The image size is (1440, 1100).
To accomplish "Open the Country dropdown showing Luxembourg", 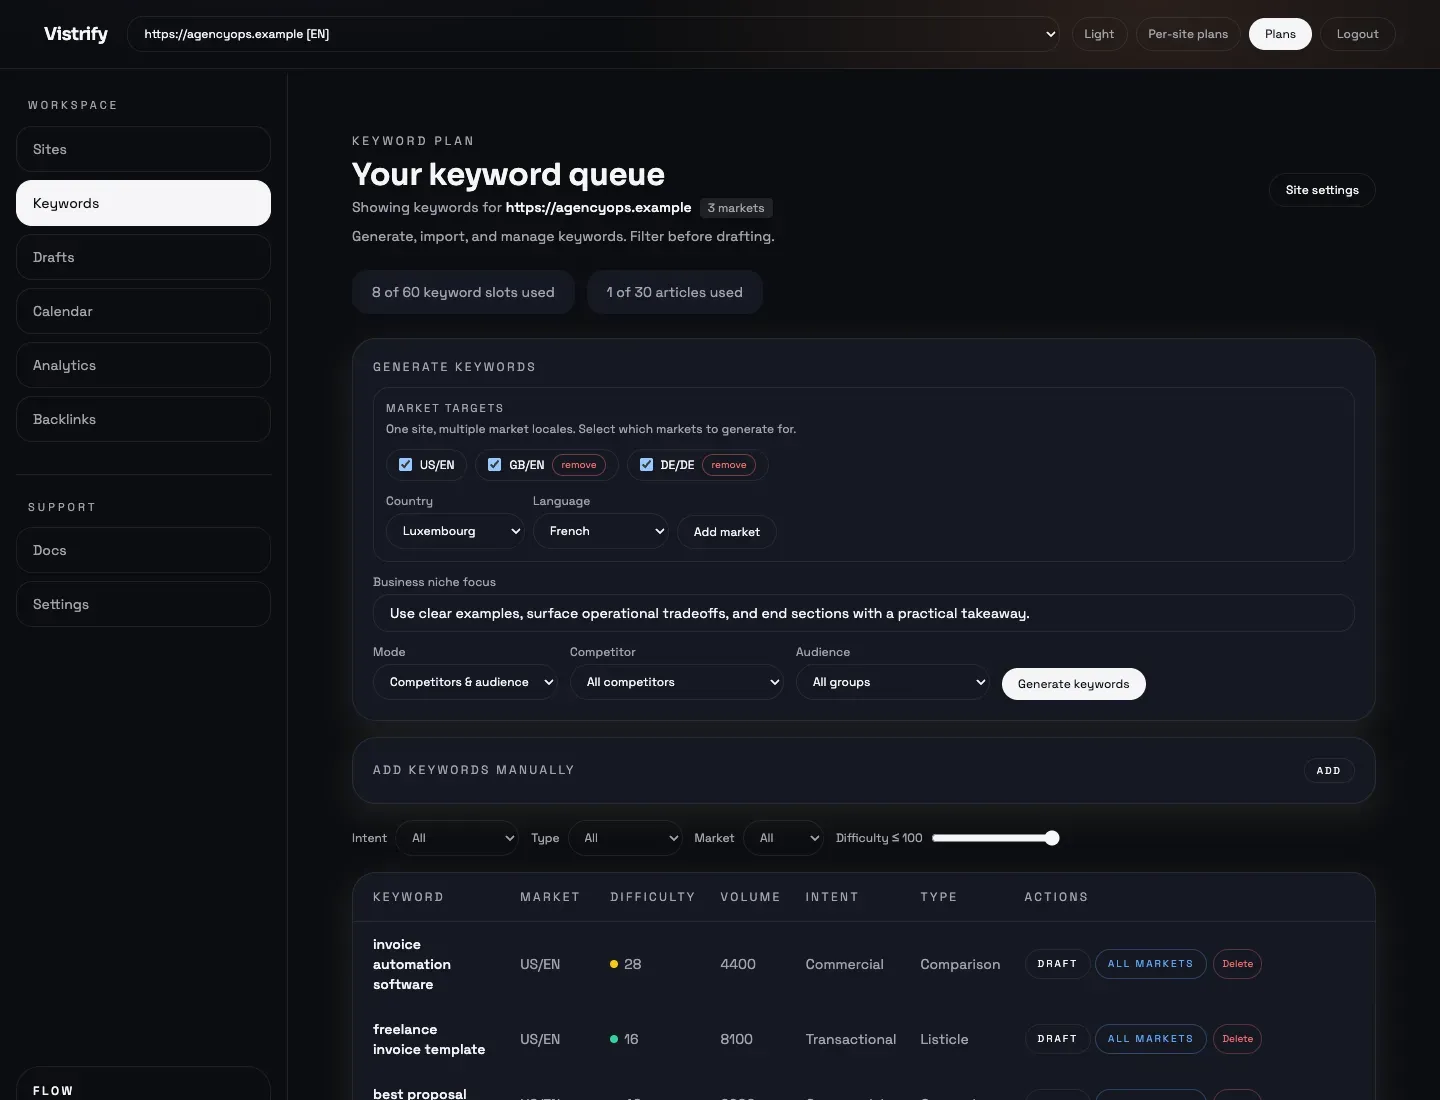I will point(455,531).
